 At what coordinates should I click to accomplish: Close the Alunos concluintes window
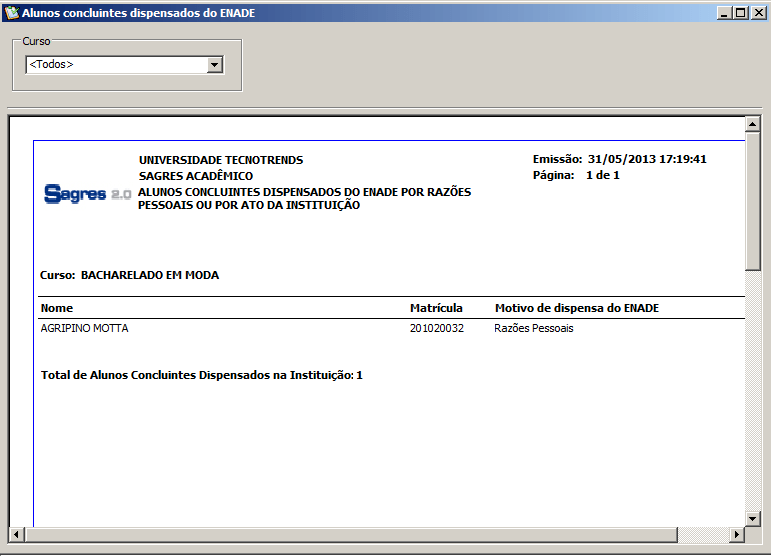coord(759,13)
